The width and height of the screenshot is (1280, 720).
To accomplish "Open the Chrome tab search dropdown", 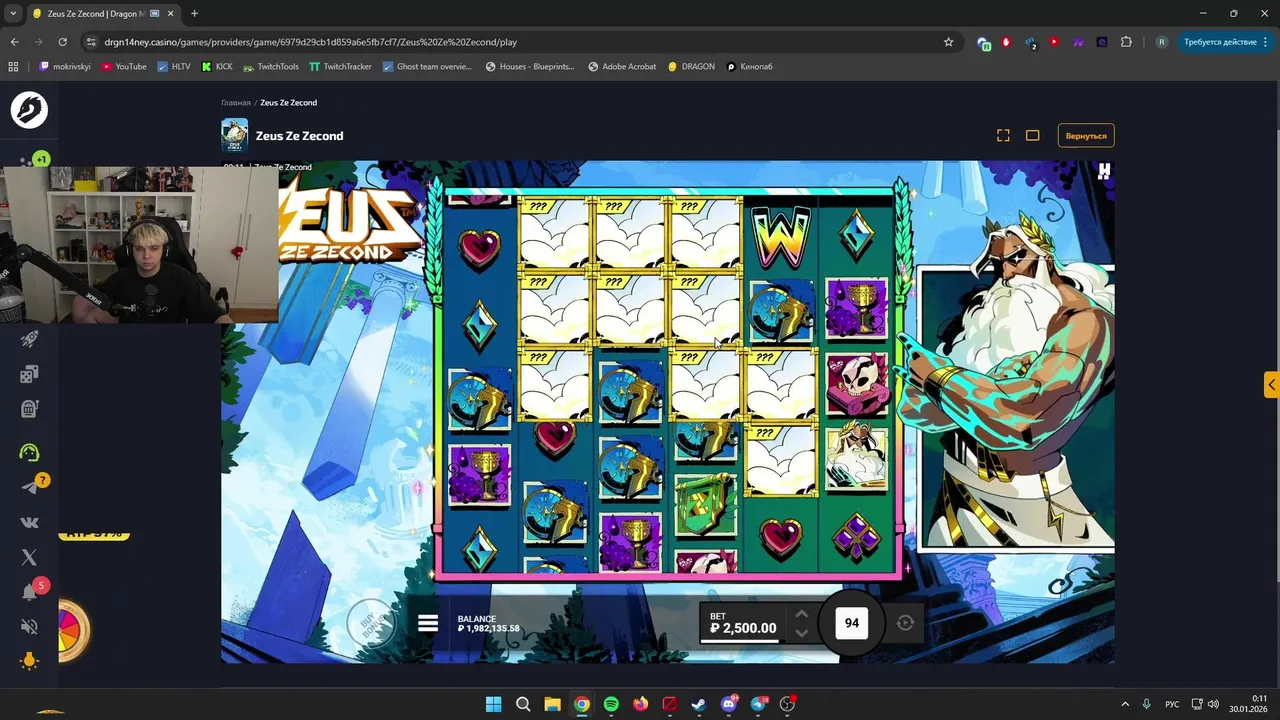I will tap(13, 13).
